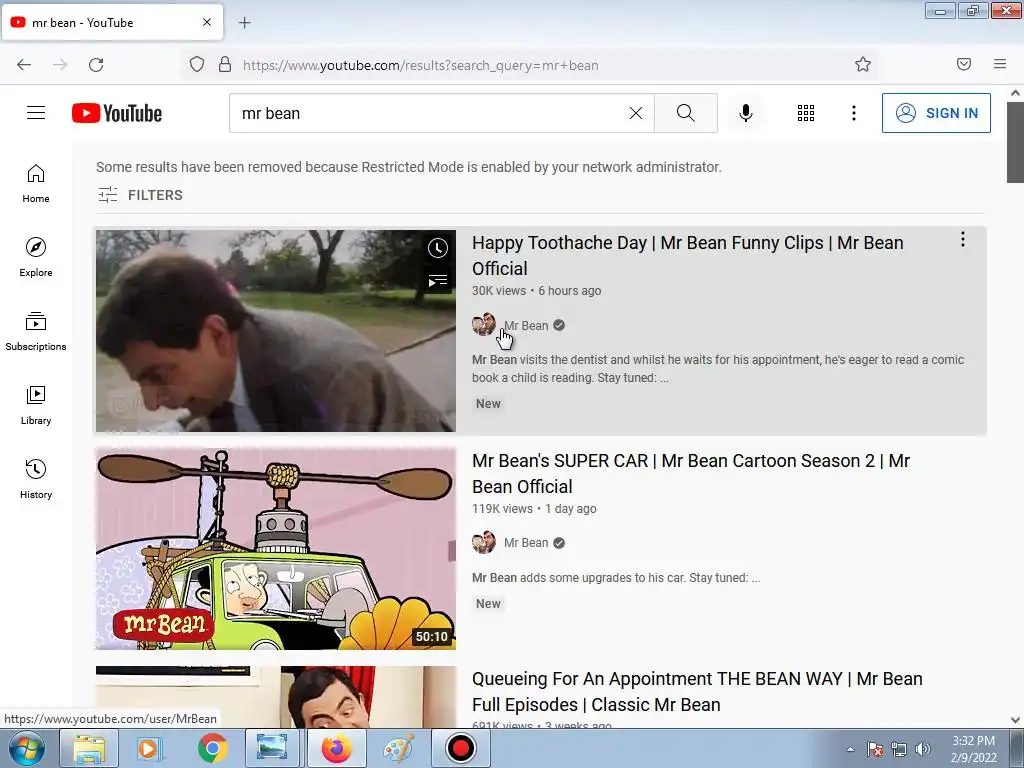Image resolution: width=1024 pixels, height=768 pixels.
Task: Expand the FILTERS options
Action: [140, 195]
